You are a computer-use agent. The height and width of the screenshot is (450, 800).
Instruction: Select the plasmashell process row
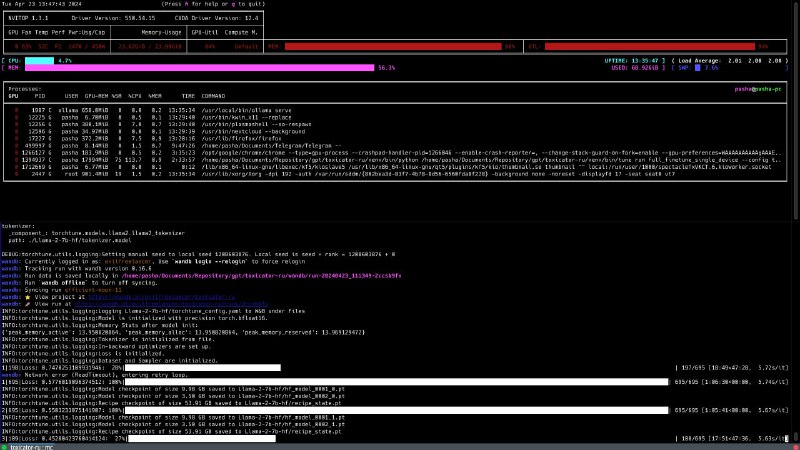[x=395, y=124]
